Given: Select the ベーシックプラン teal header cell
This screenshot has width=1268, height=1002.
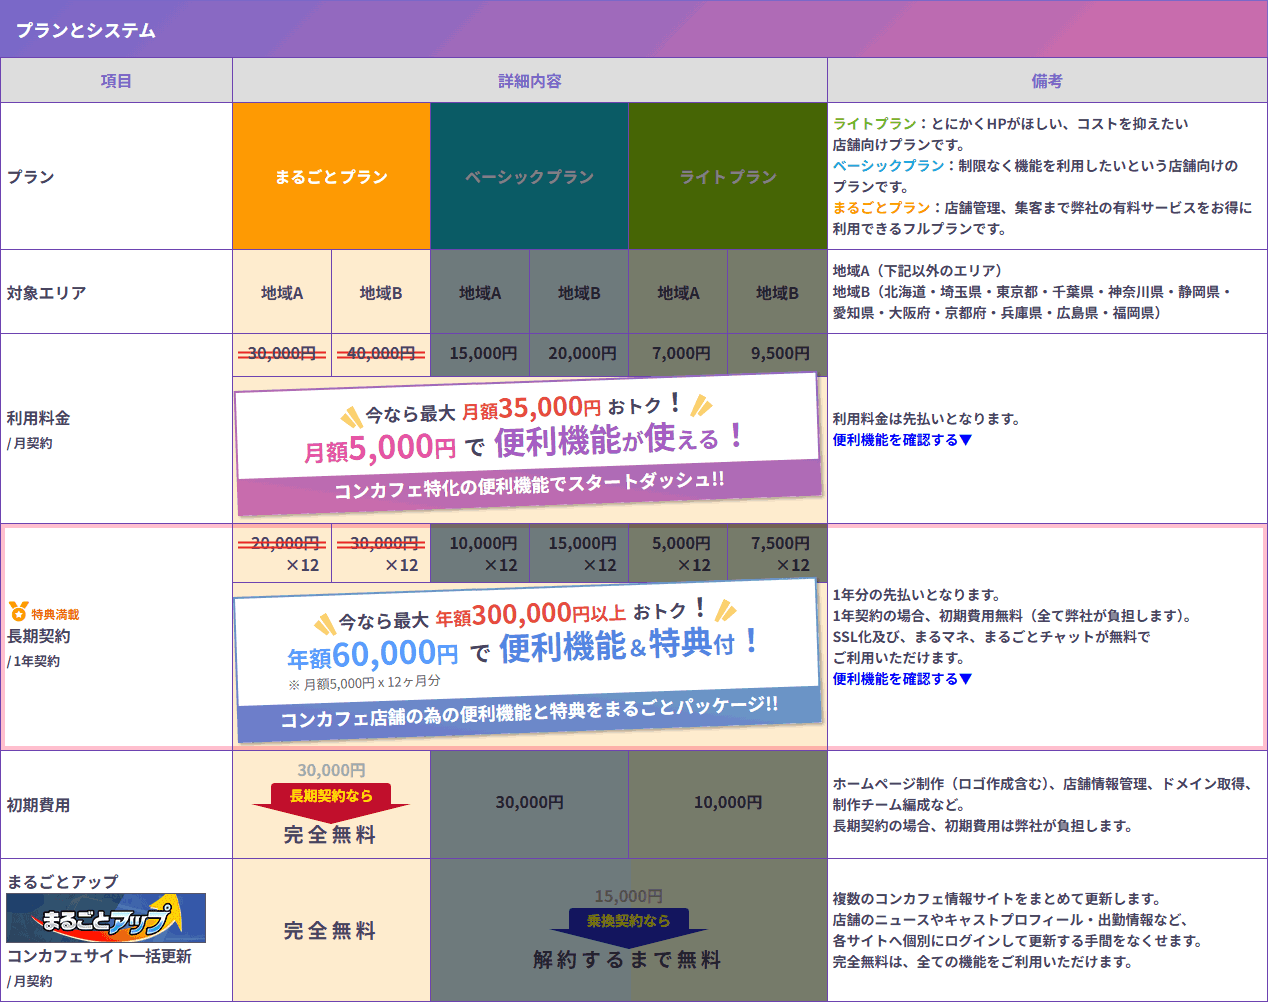Looking at the screenshot, I should (529, 177).
